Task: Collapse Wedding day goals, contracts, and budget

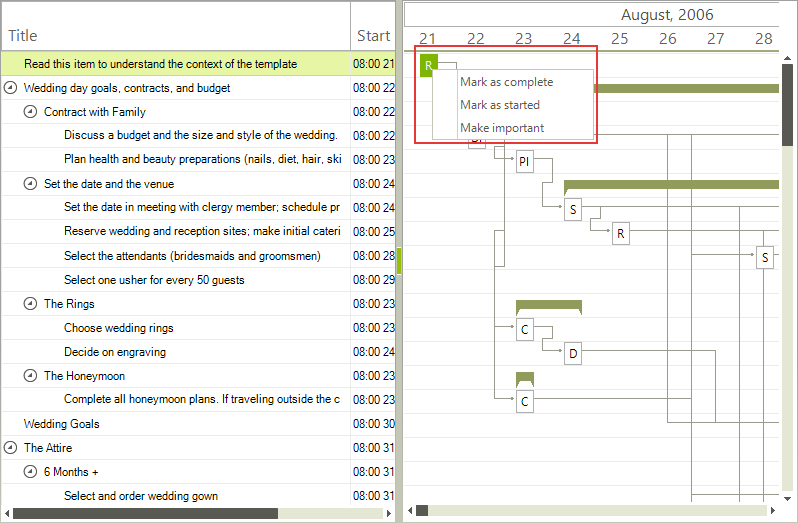Action: (10, 88)
